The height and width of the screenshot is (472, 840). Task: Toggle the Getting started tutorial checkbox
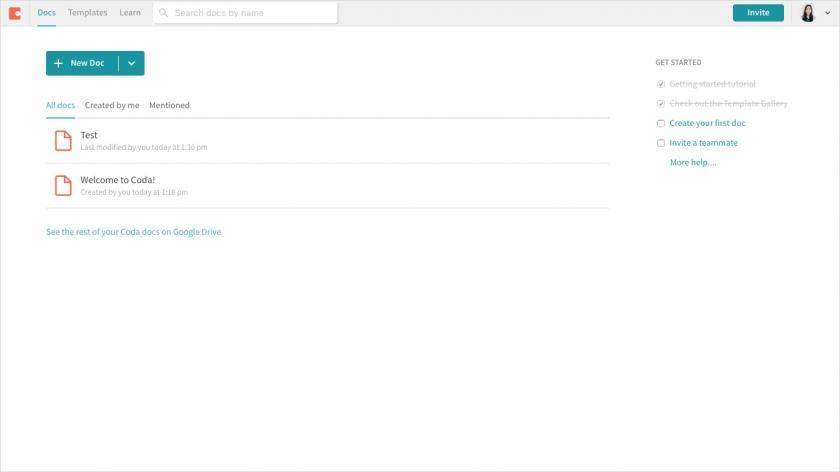coord(661,84)
